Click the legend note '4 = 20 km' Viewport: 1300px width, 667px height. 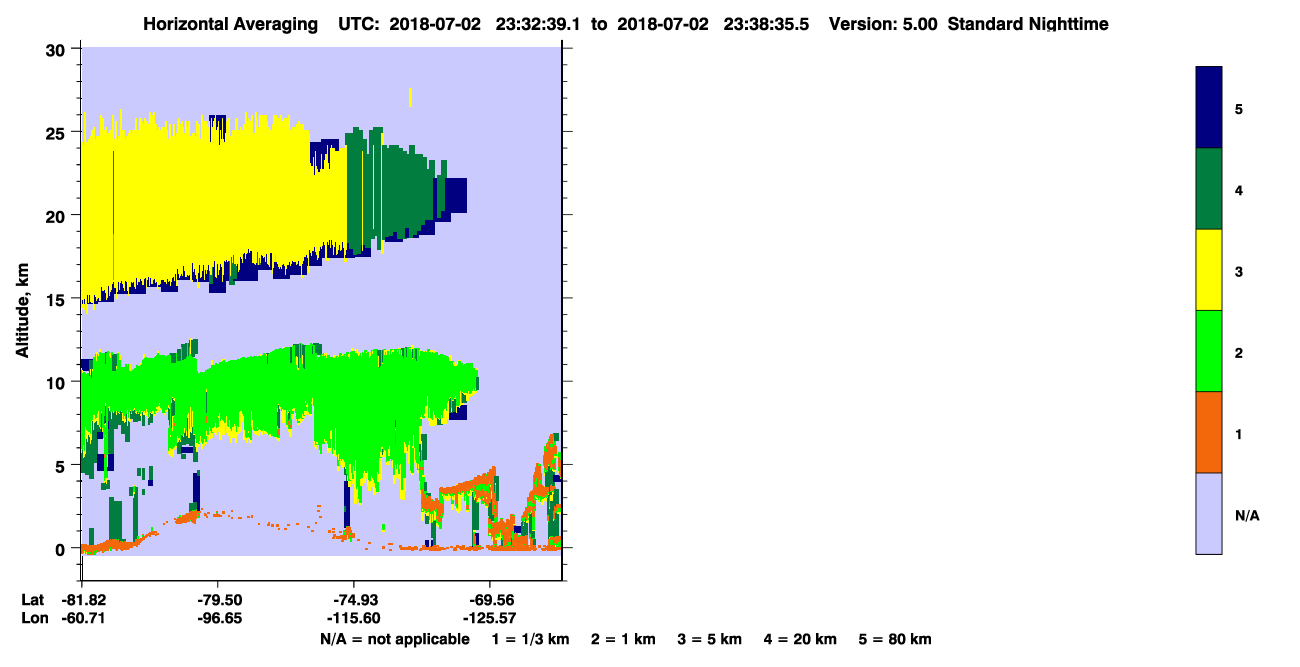point(800,639)
